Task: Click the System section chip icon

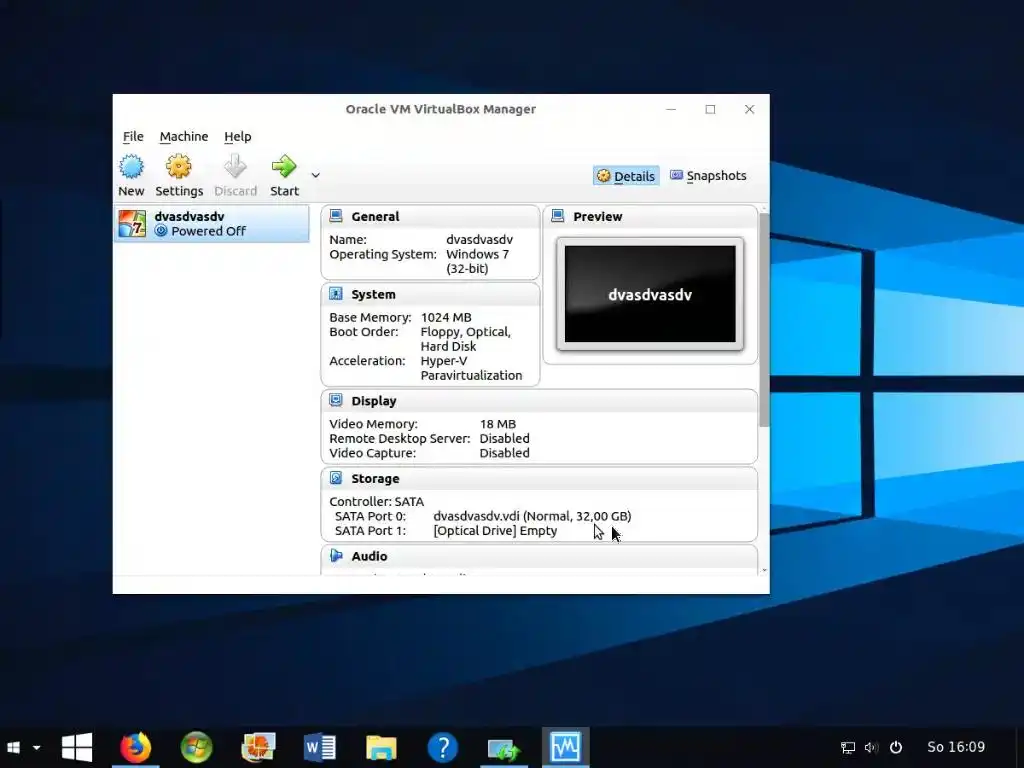Action: pyautogui.click(x=336, y=293)
